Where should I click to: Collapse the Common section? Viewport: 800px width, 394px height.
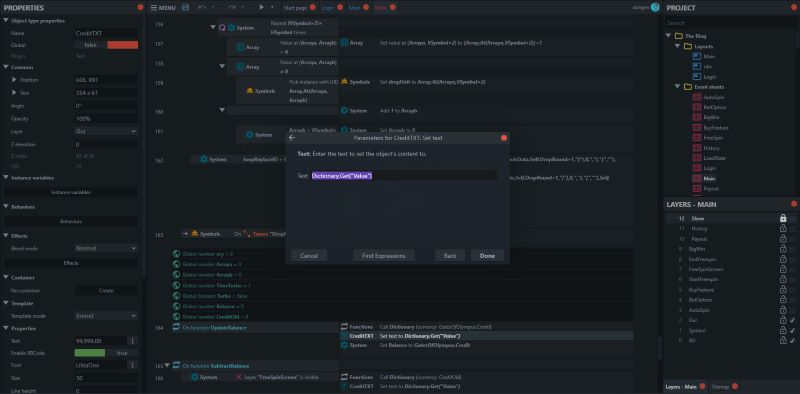coord(6,67)
